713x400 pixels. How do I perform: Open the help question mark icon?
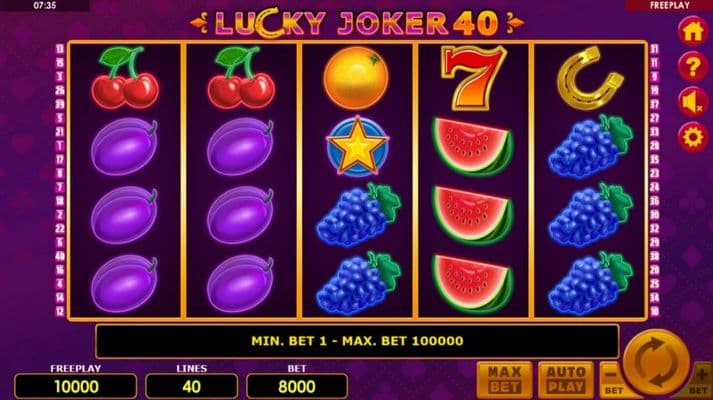[693, 67]
